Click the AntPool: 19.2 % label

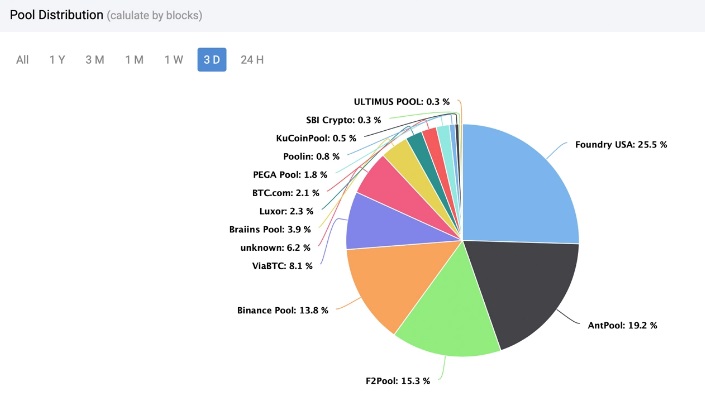click(x=622, y=326)
